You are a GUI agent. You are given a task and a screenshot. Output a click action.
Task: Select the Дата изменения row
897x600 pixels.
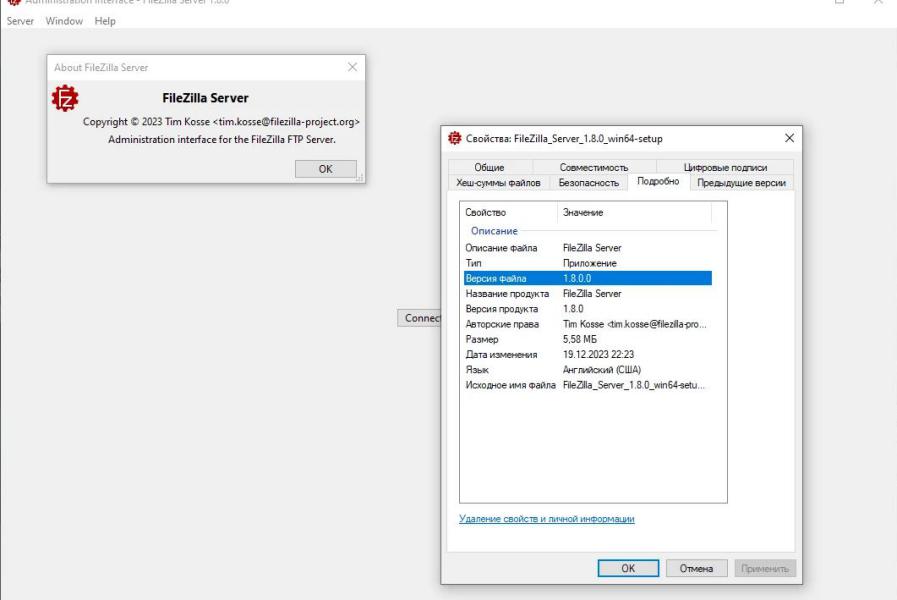tap(588, 355)
